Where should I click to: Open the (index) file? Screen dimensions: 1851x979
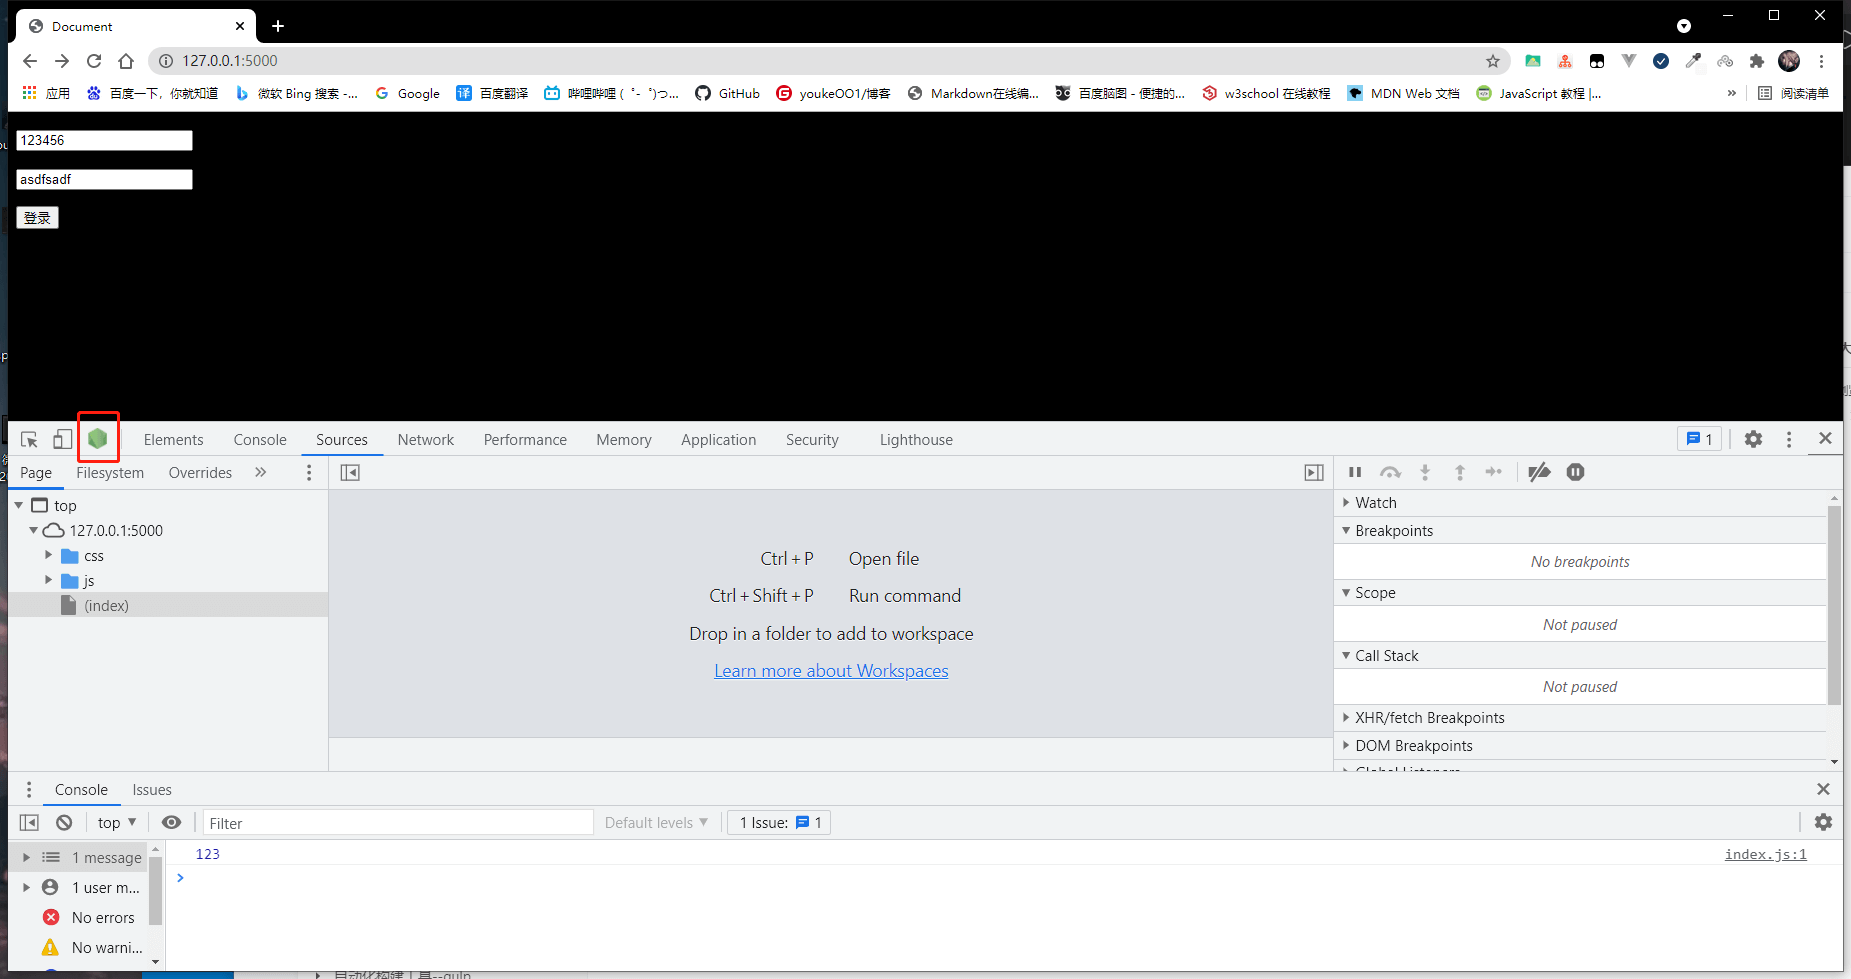point(106,606)
